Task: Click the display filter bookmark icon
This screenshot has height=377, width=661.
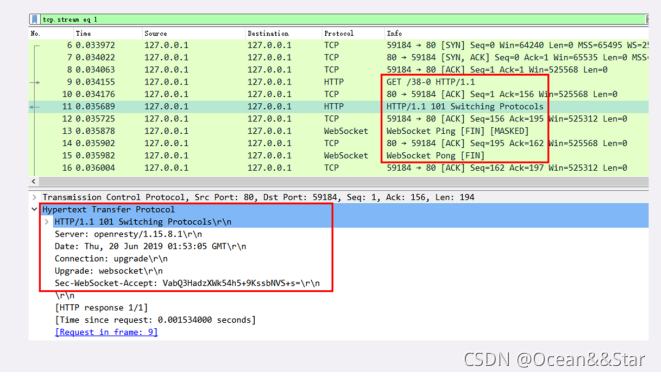Action: (x=35, y=19)
